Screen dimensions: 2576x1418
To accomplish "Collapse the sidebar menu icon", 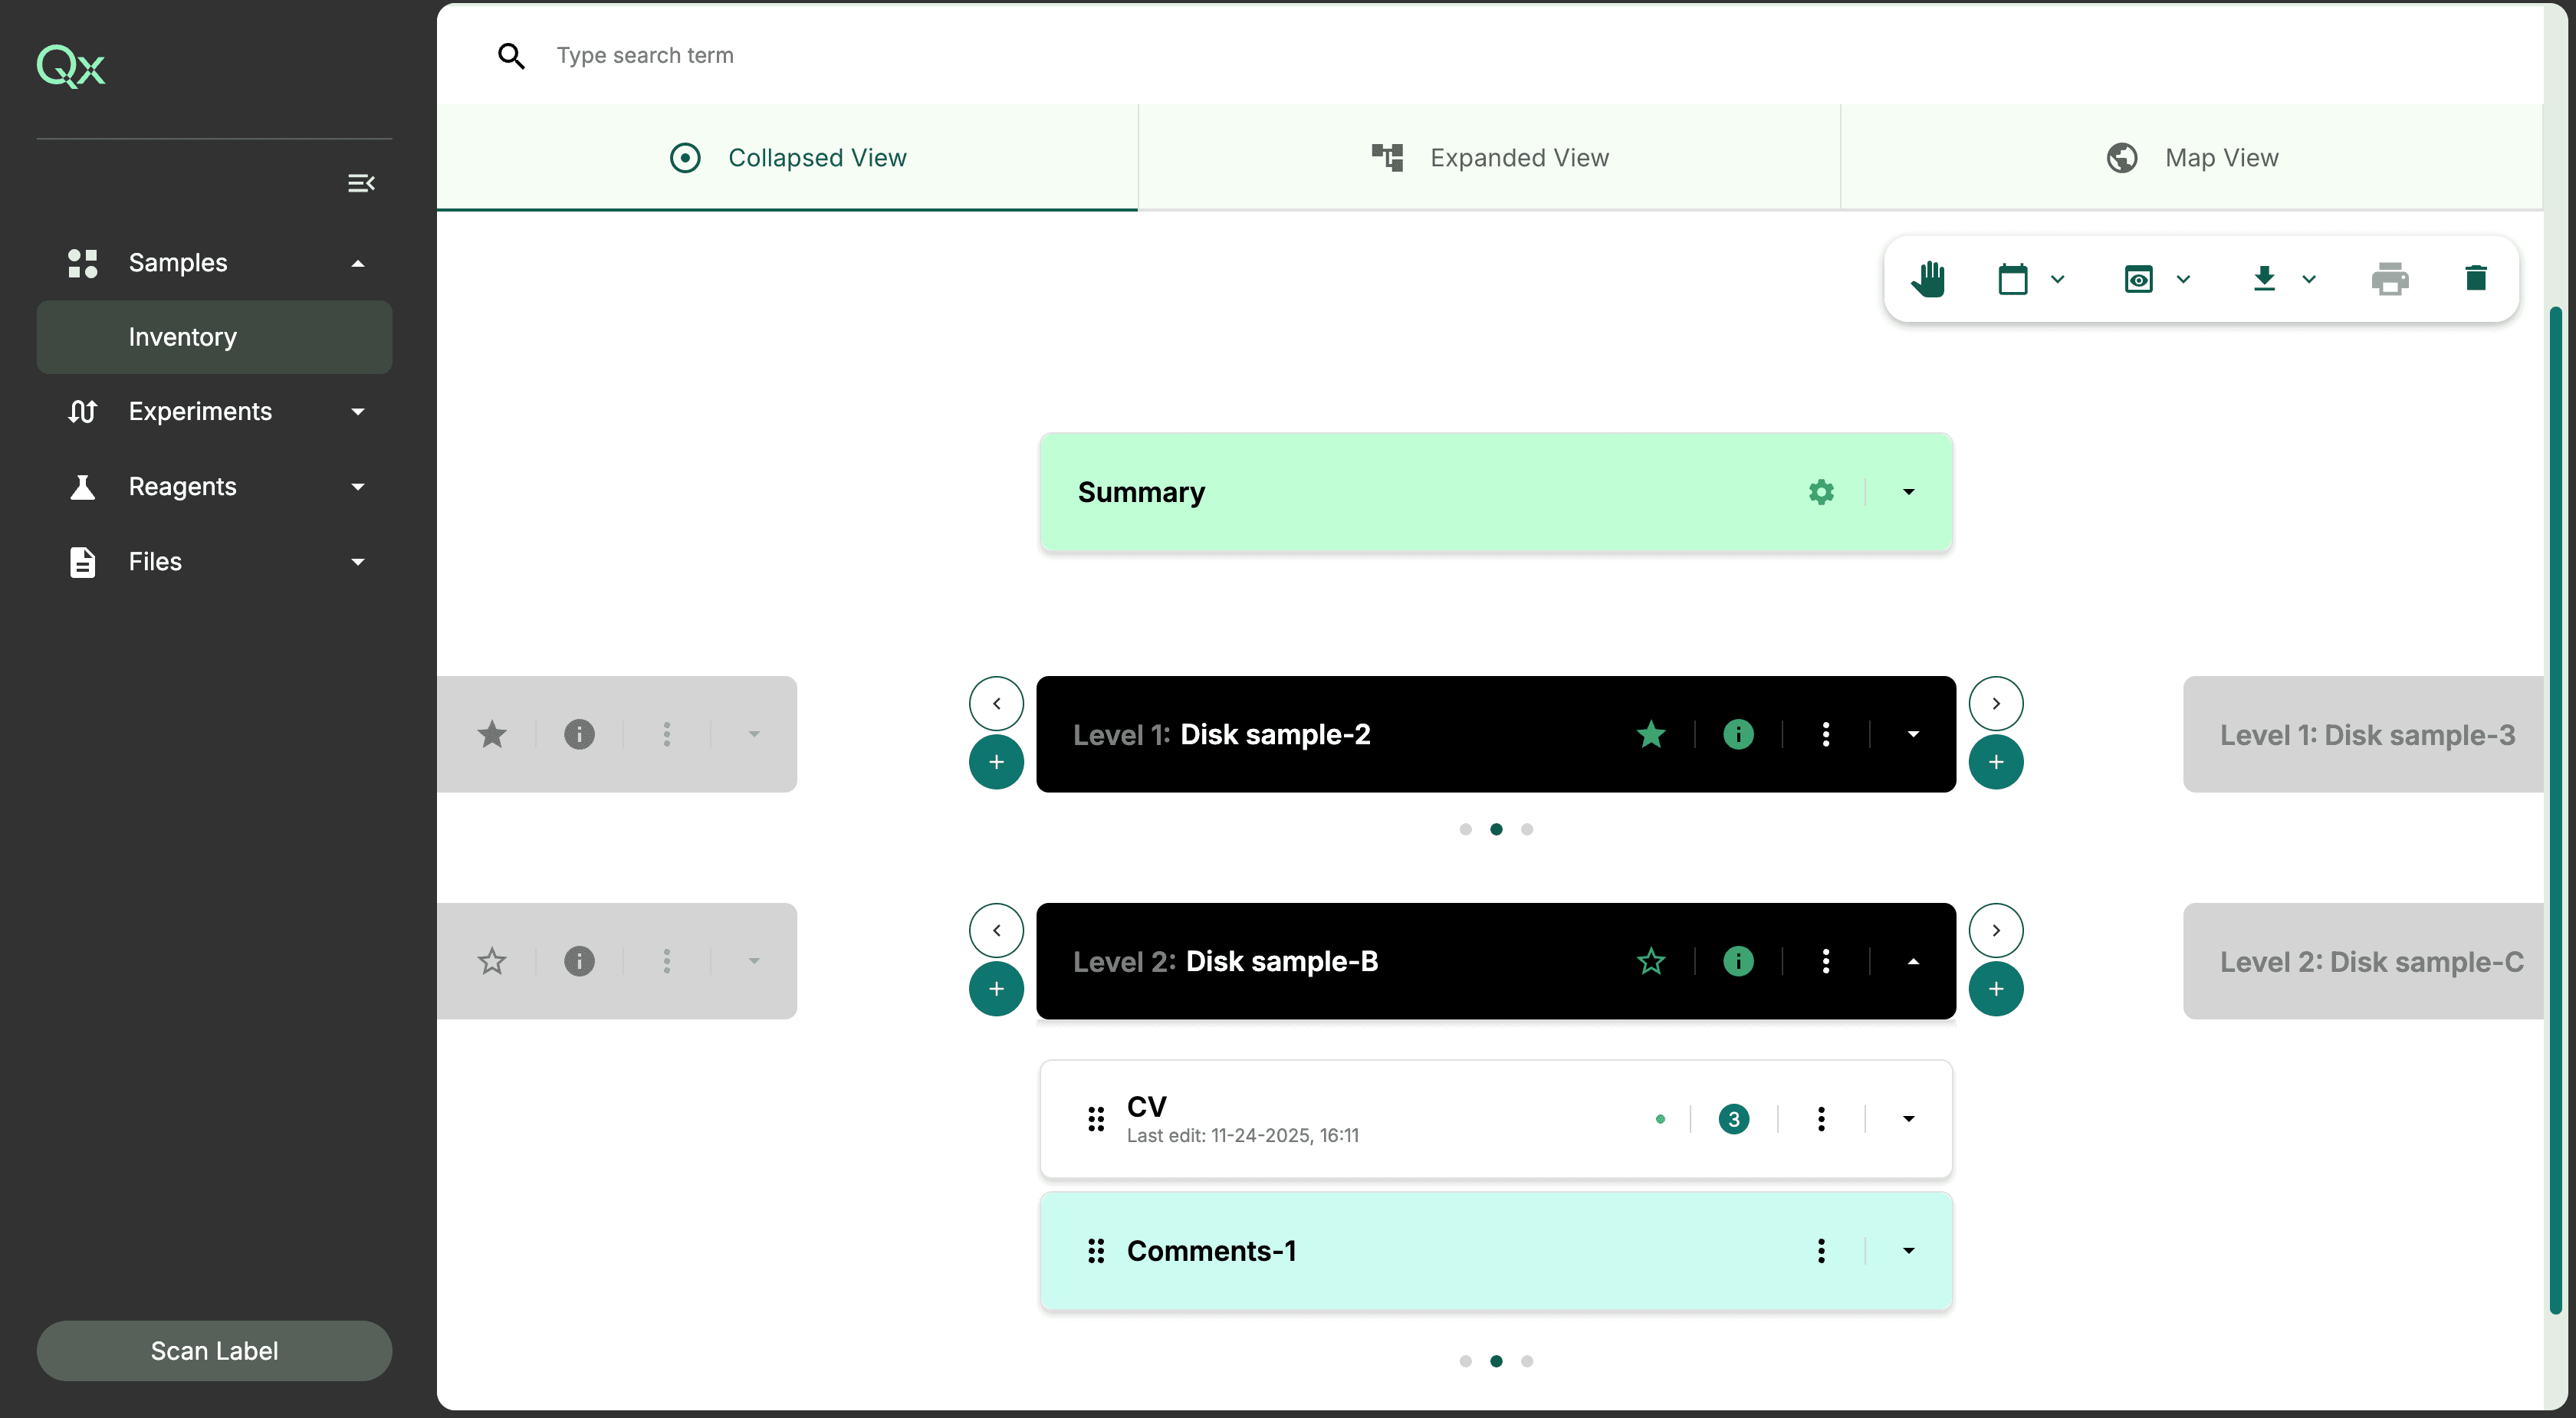I will pos(361,183).
